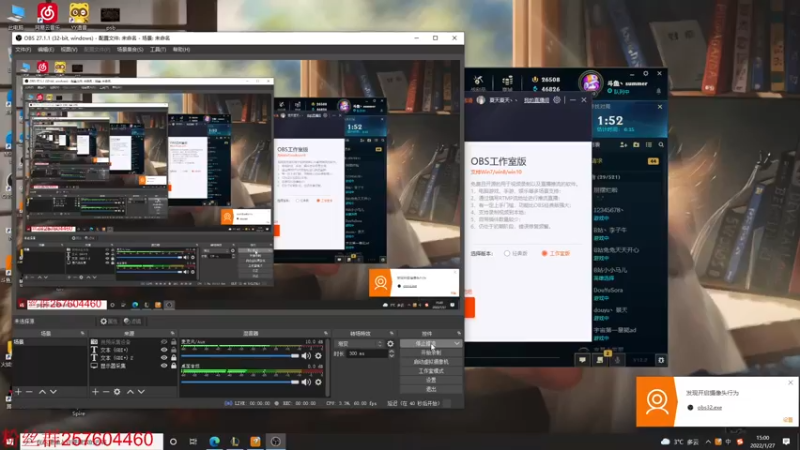Start the virtual camera in OBS

tap(431, 362)
